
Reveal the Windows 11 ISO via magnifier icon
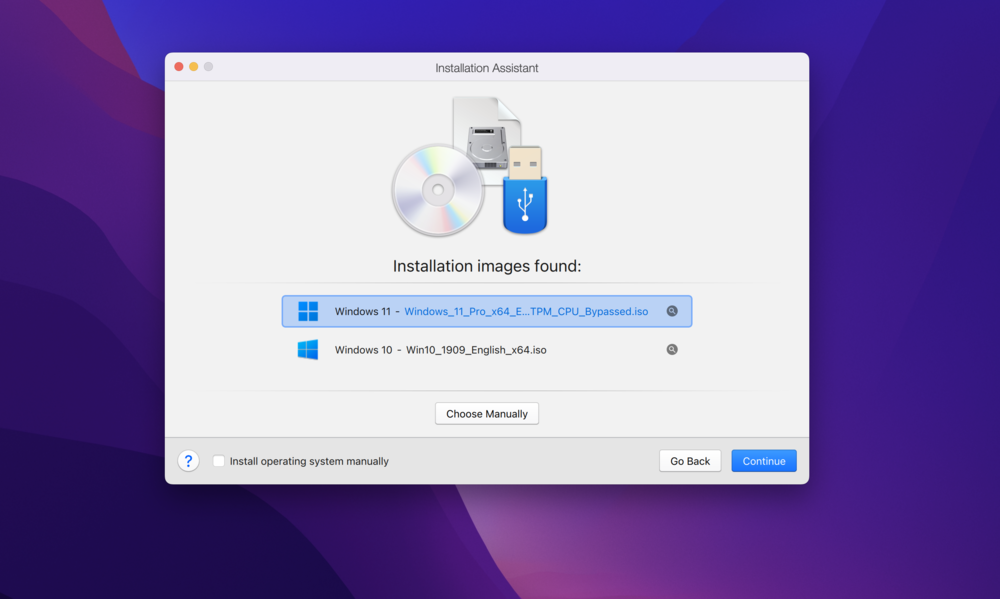pyautogui.click(x=672, y=311)
